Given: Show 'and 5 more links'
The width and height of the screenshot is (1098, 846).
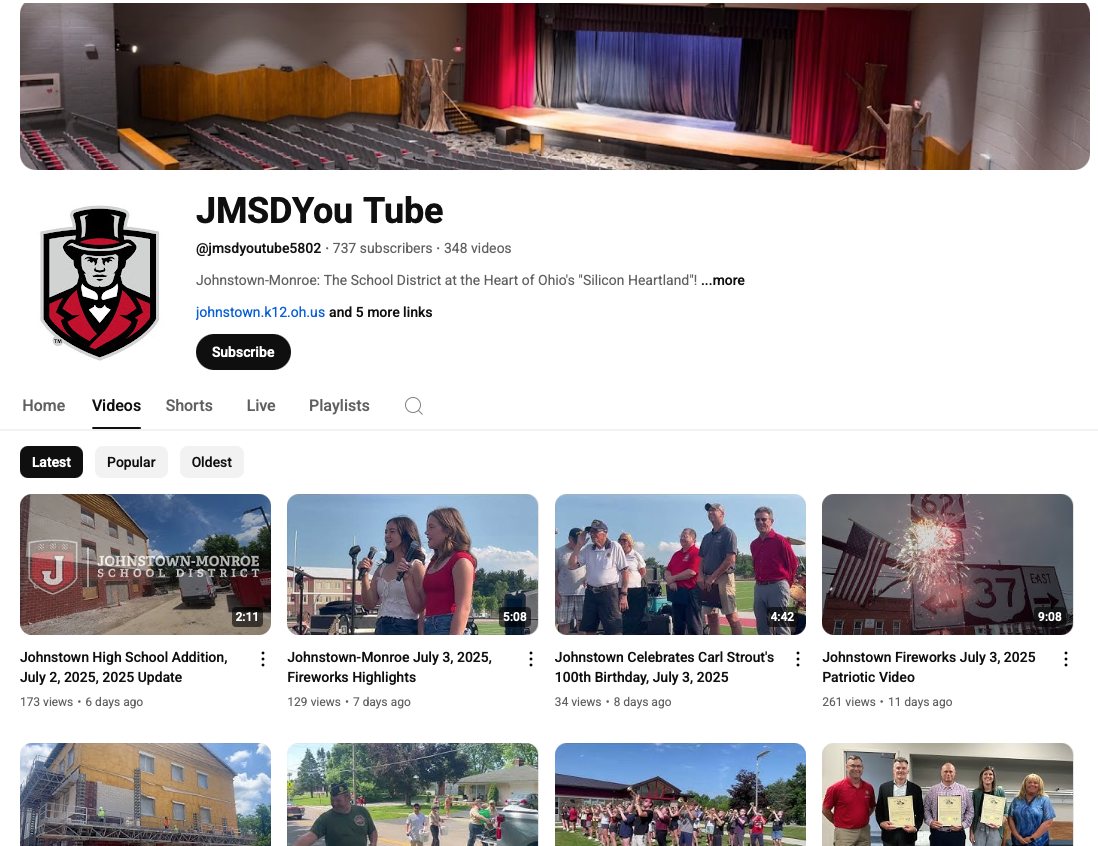Looking at the screenshot, I should point(380,312).
